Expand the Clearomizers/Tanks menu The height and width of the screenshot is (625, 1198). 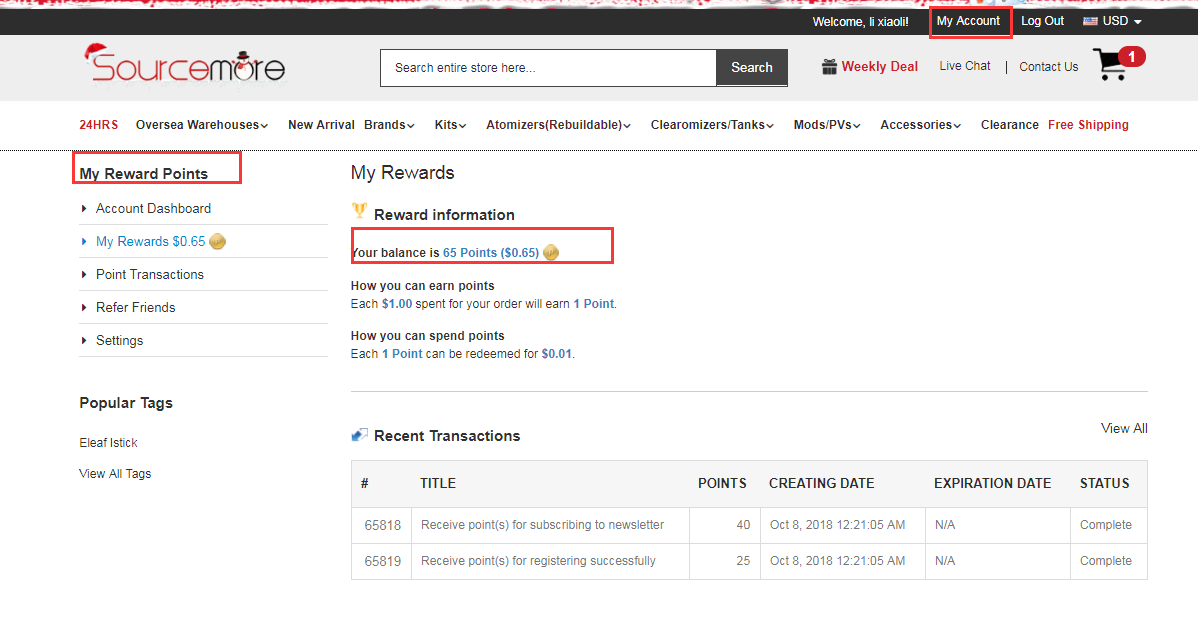pyautogui.click(x=712, y=125)
